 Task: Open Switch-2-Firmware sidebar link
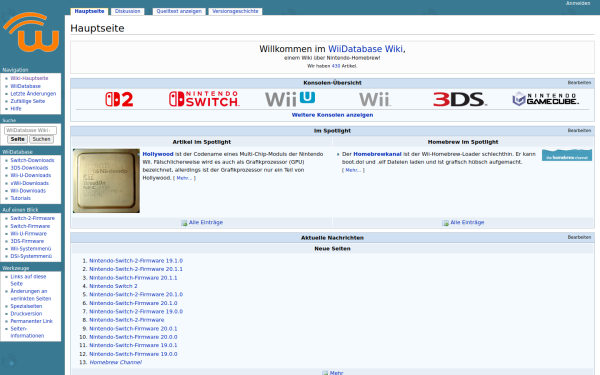[x=33, y=218]
